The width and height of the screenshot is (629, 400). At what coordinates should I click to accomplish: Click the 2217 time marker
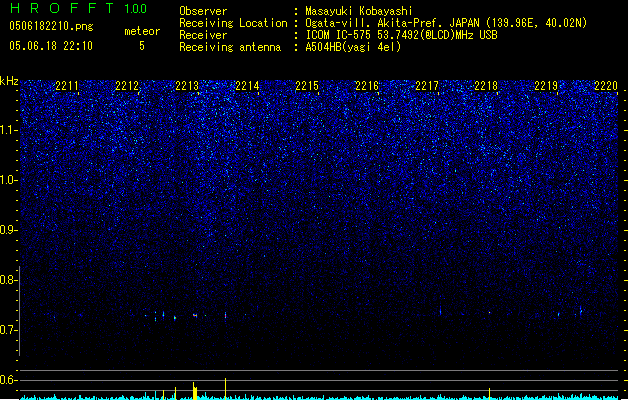[427, 86]
